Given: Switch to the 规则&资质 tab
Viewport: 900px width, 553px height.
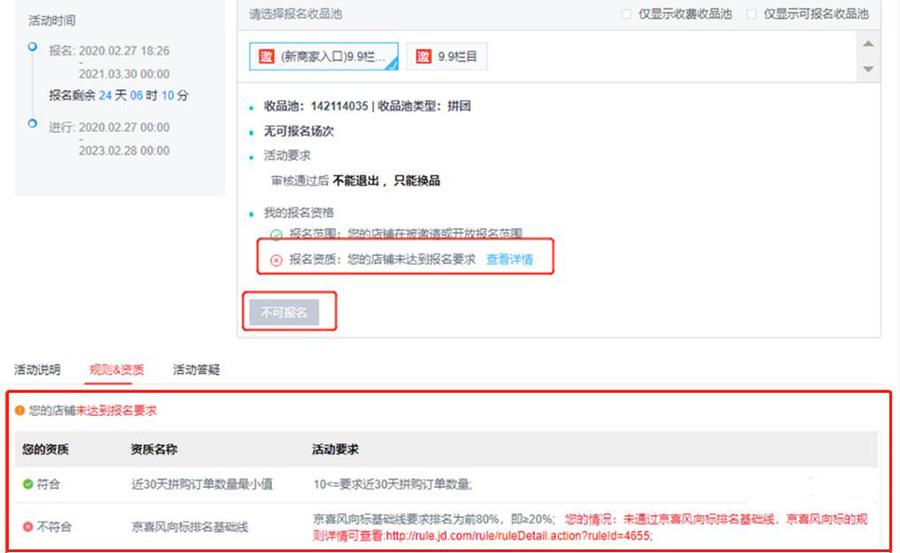Looking at the screenshot, I should point(116,370).
